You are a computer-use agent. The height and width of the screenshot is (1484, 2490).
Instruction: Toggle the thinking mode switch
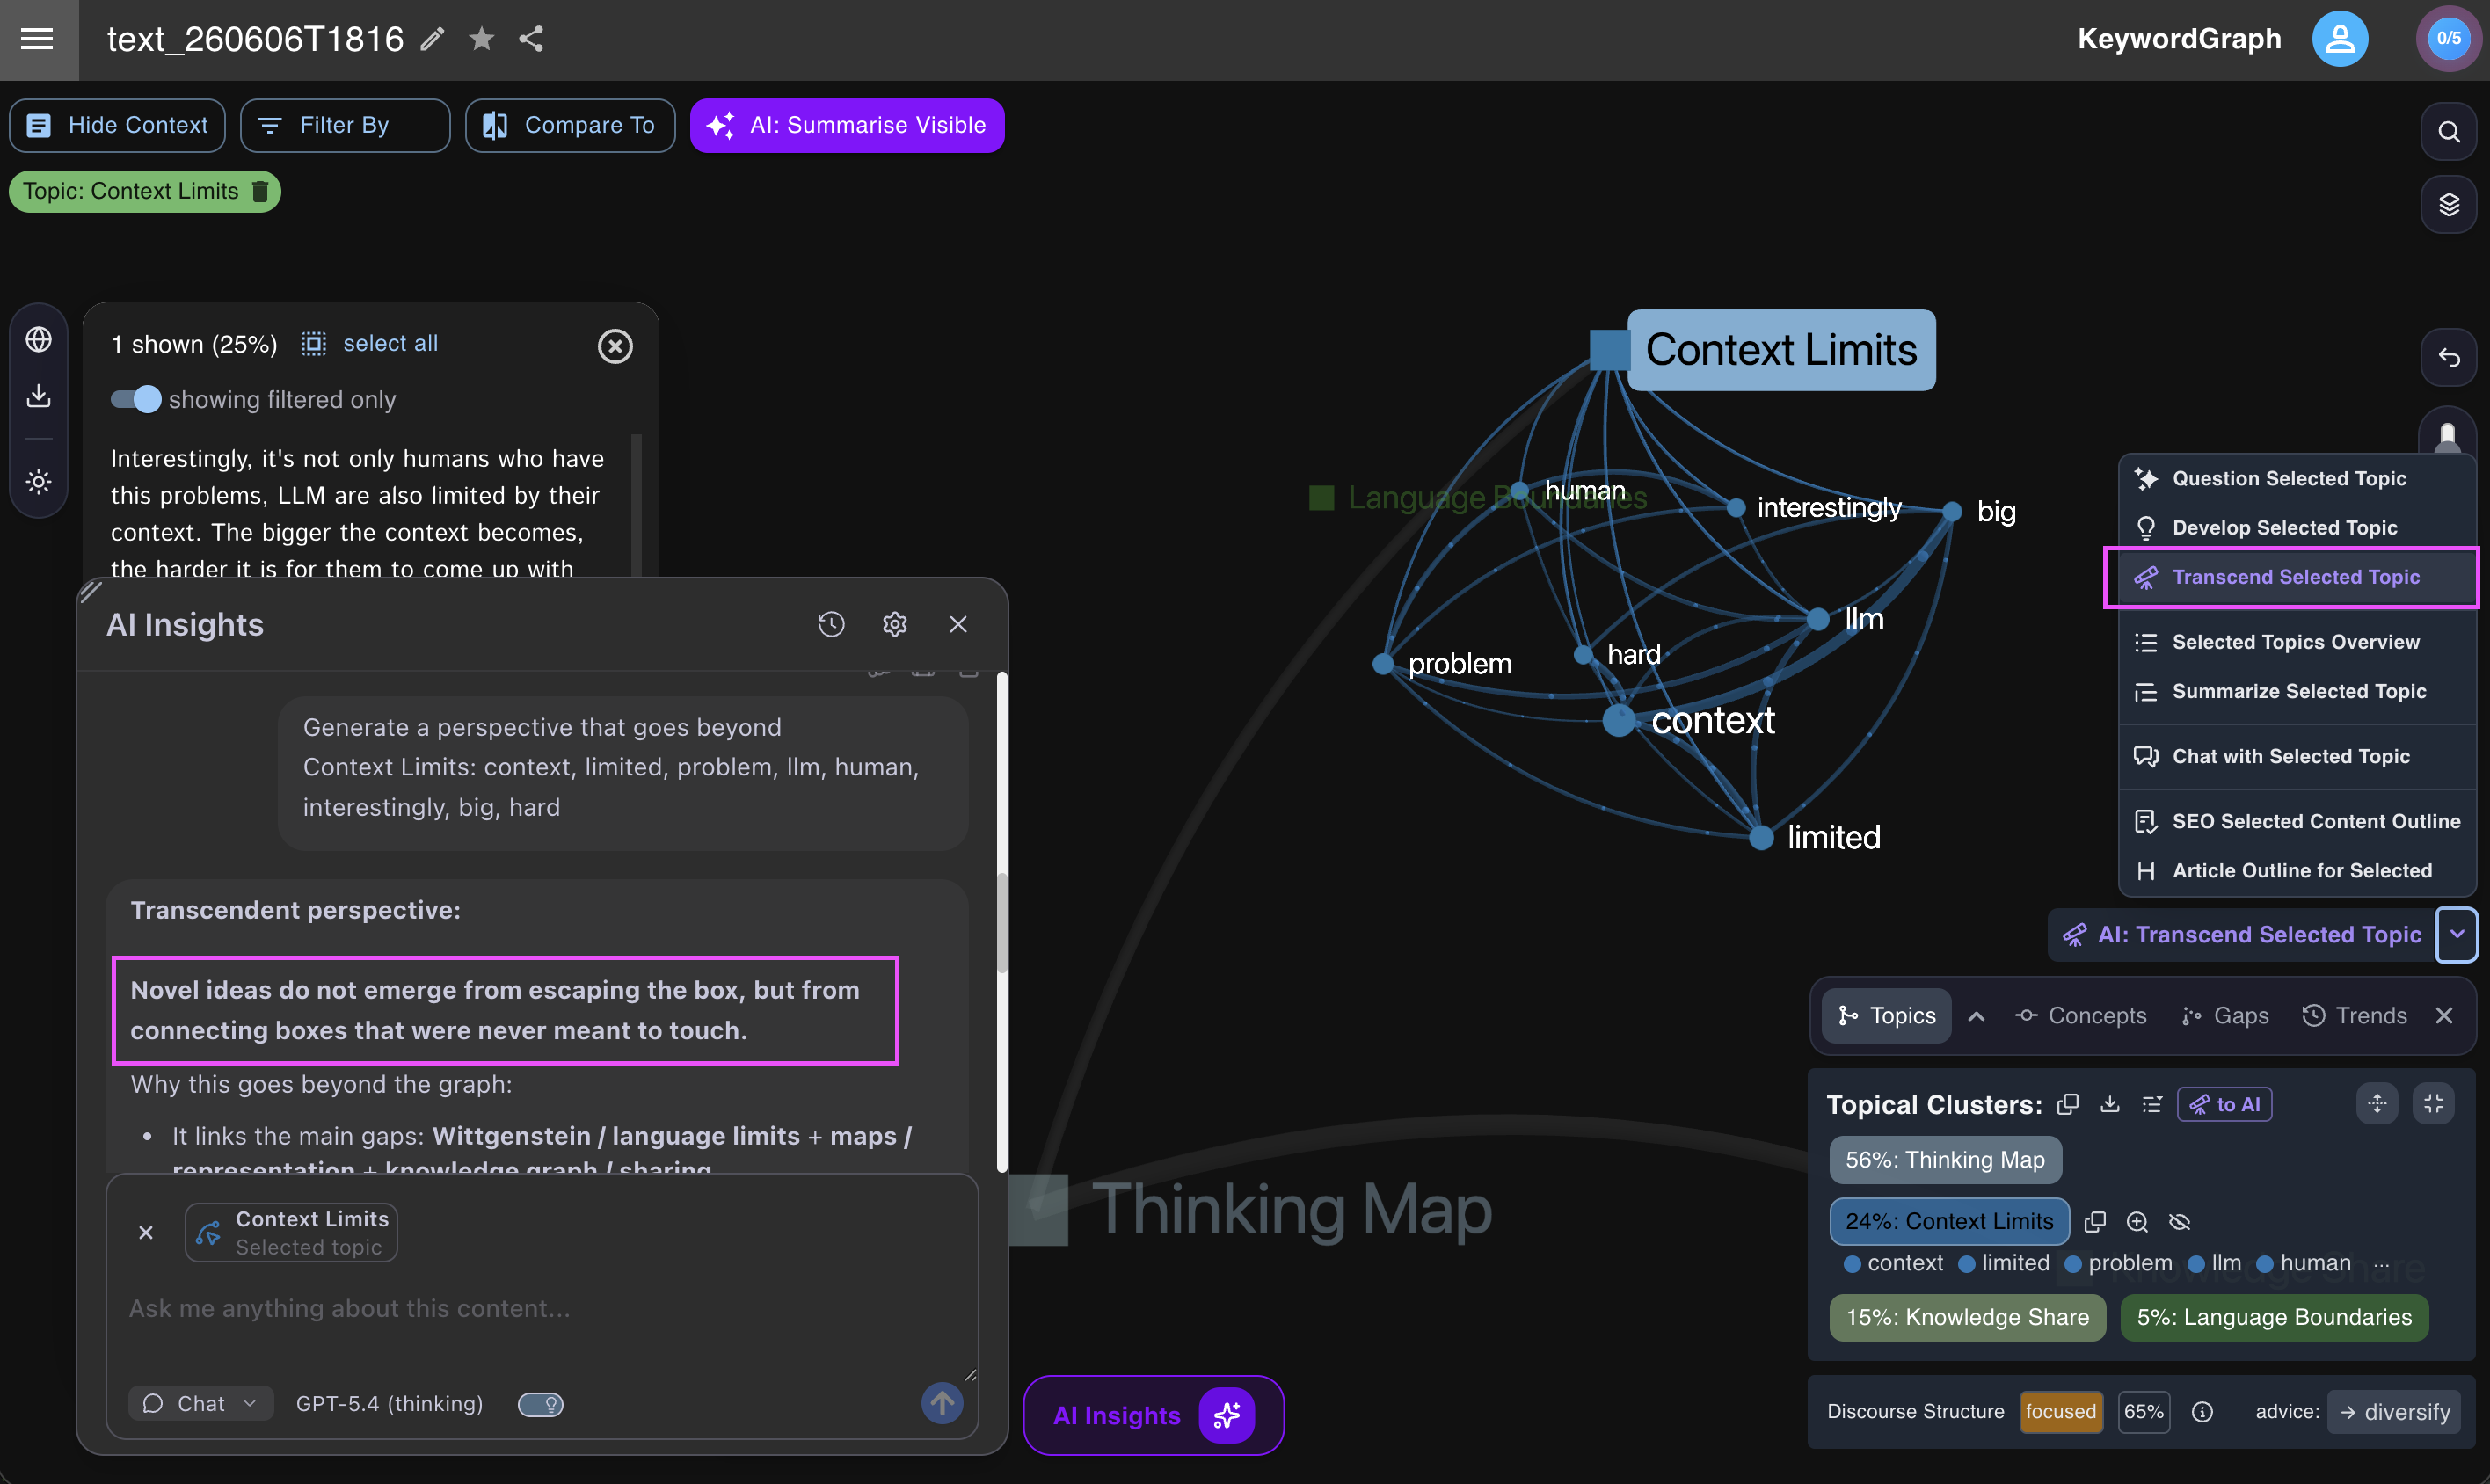tap(541, 1404)
